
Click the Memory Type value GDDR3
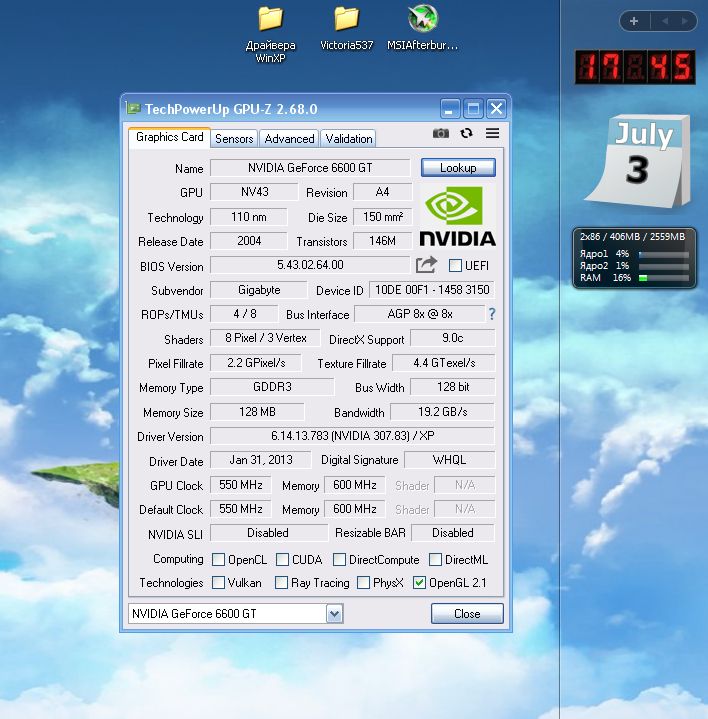(272, 387)
